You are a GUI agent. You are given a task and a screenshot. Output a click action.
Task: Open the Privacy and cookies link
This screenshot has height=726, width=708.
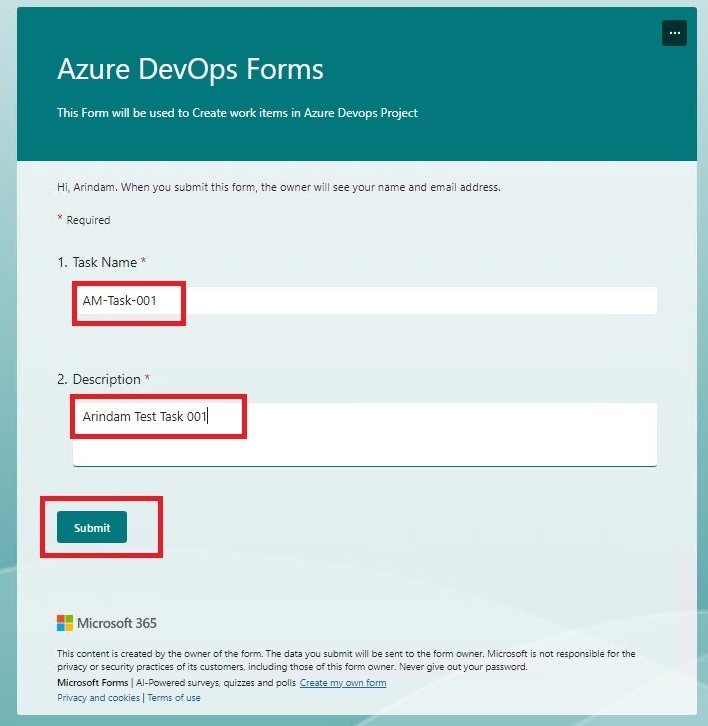[98, 697]
